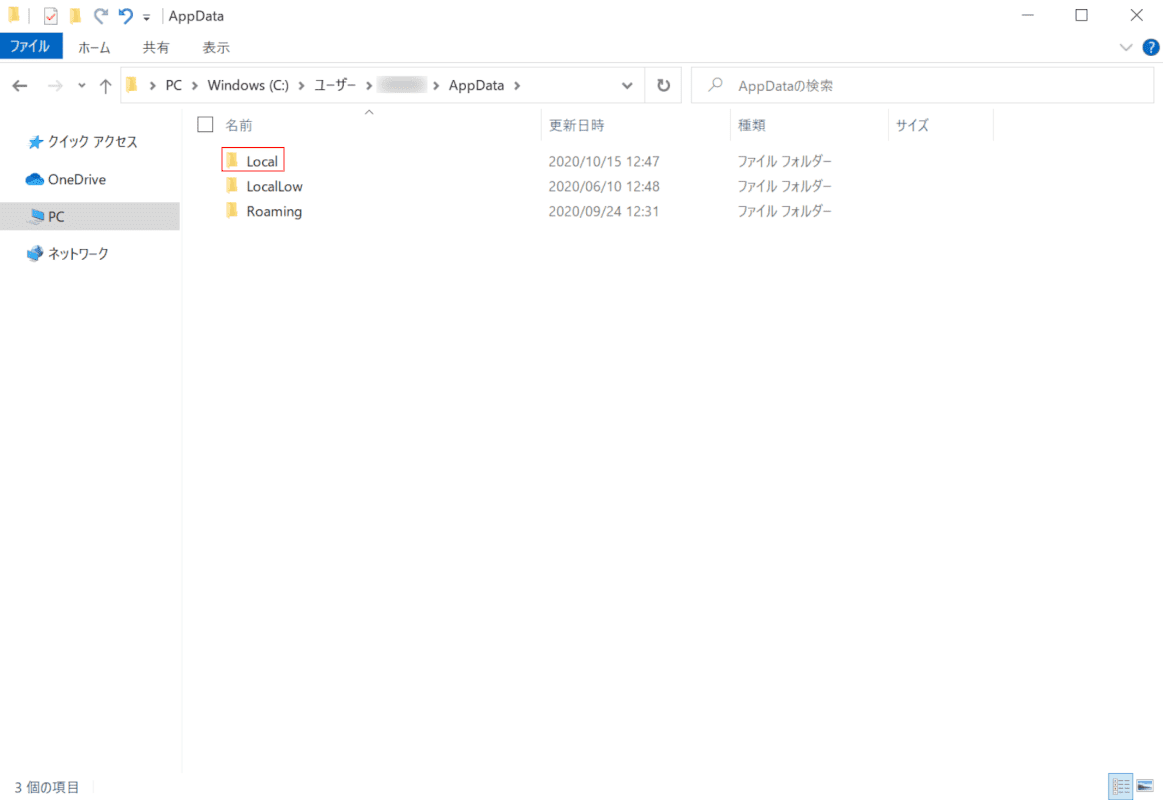
Task: Click the AppDataの検索 search box
Action: point(923,85)
